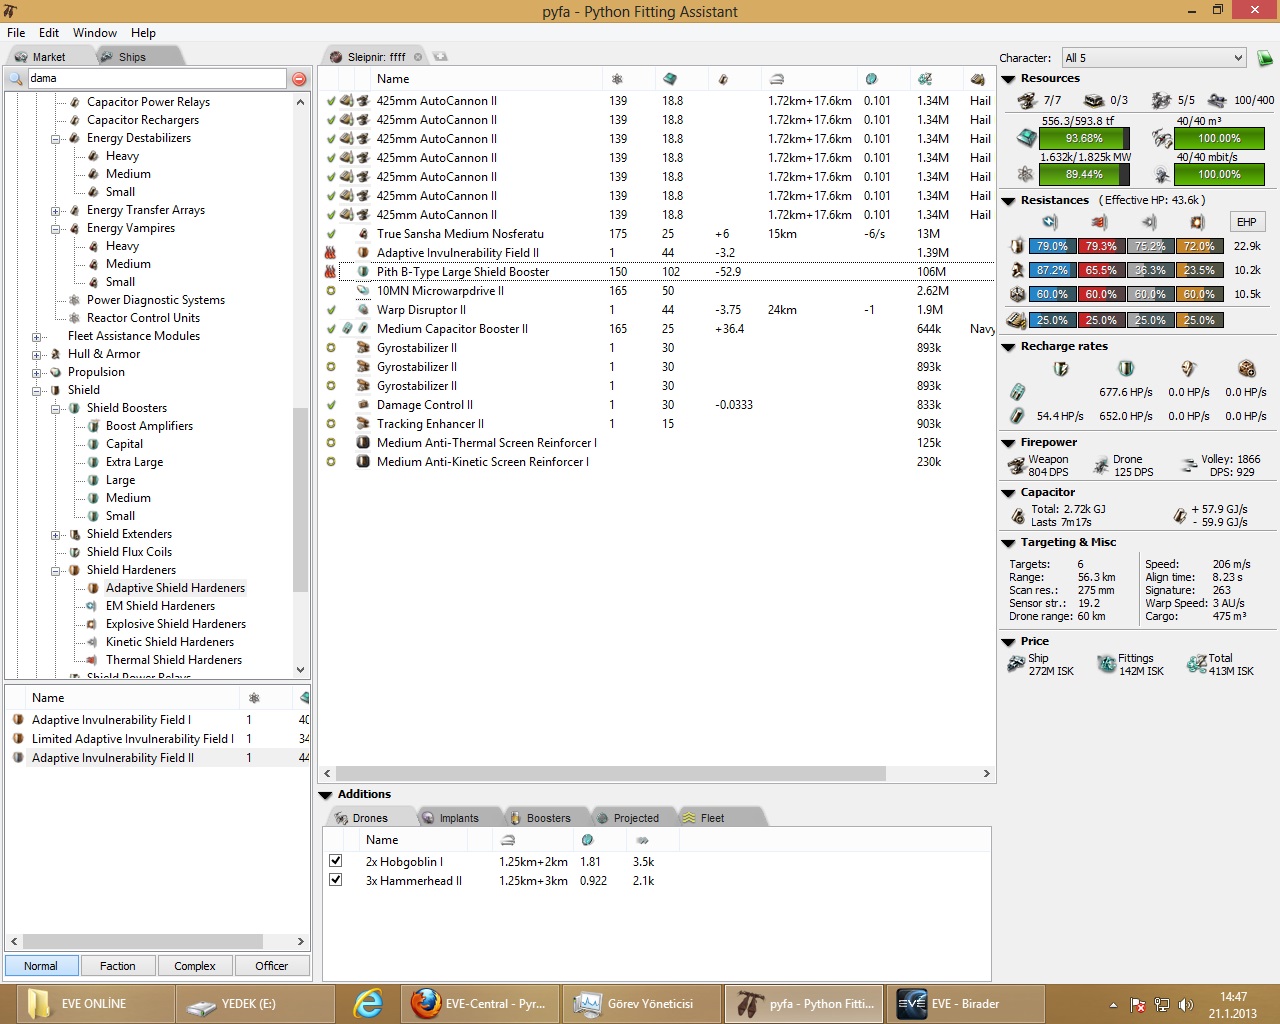Toggle state of Warp Disruptor II
Viewport: 1280px width, 1024px height.
[330, 310]
